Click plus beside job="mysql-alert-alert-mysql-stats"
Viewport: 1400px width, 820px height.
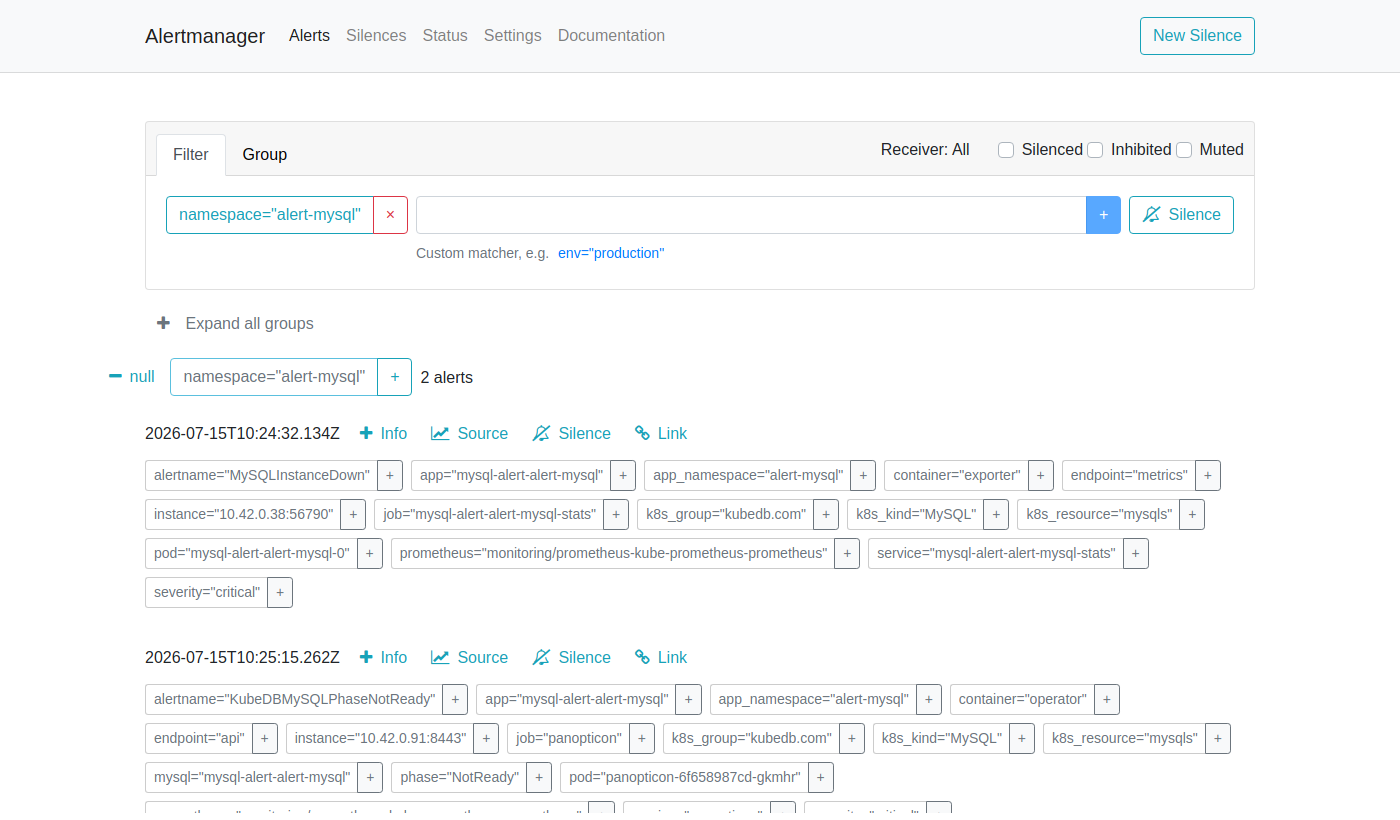617,514
